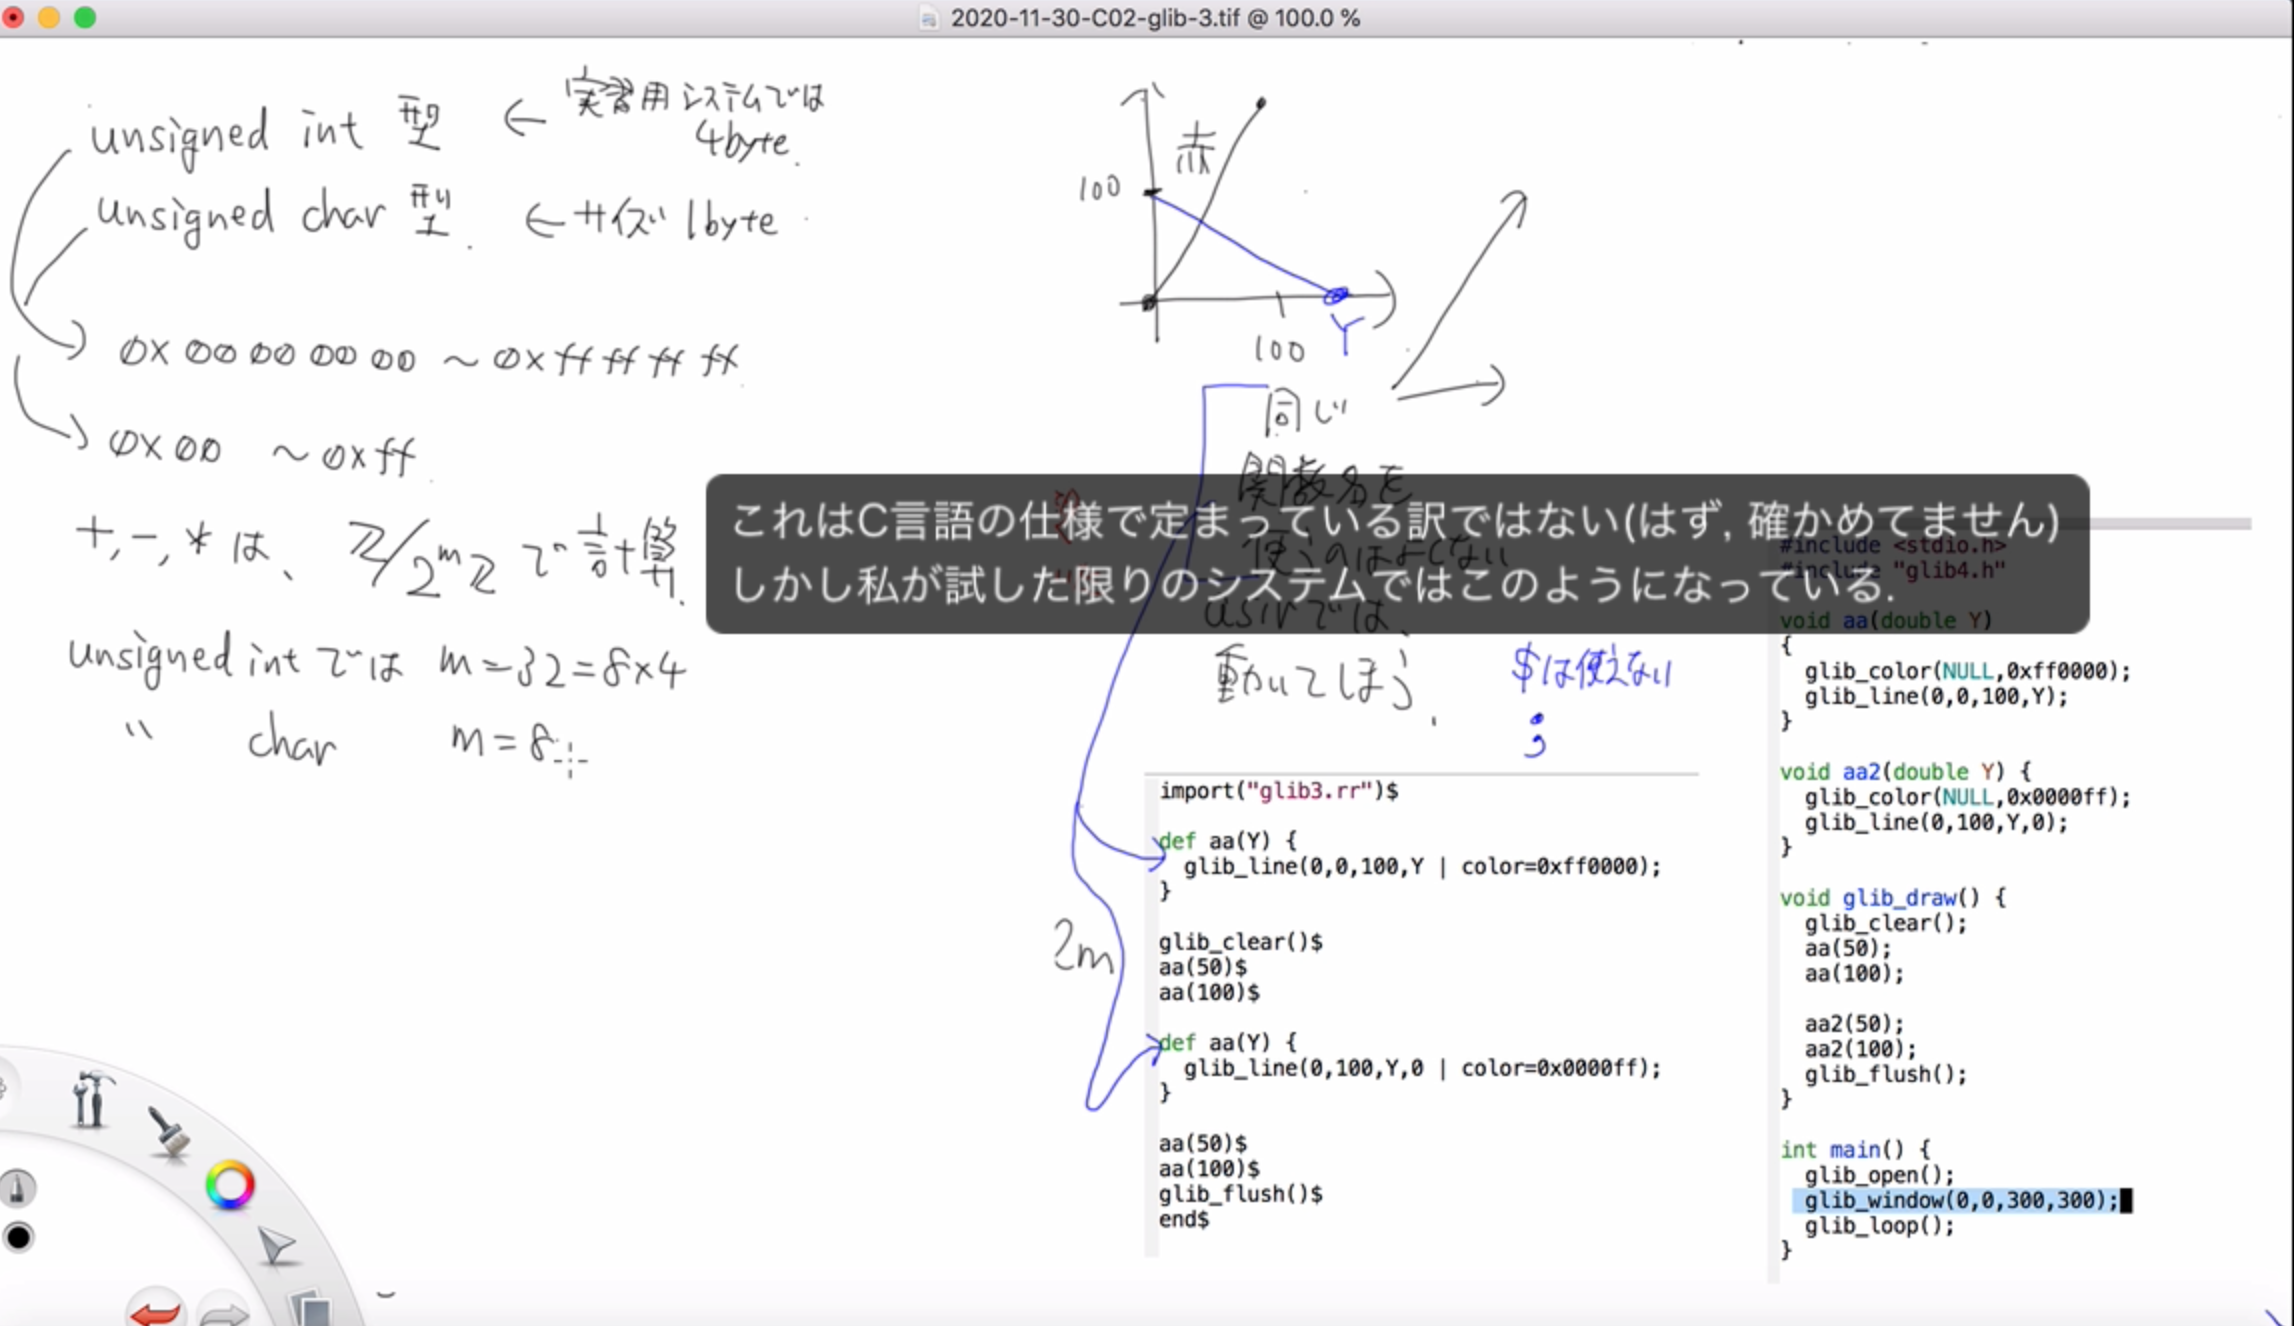This screenshot has height=1326, width=2294.
Task: Click the end$ line in Asir code
Action: 1184,1219
